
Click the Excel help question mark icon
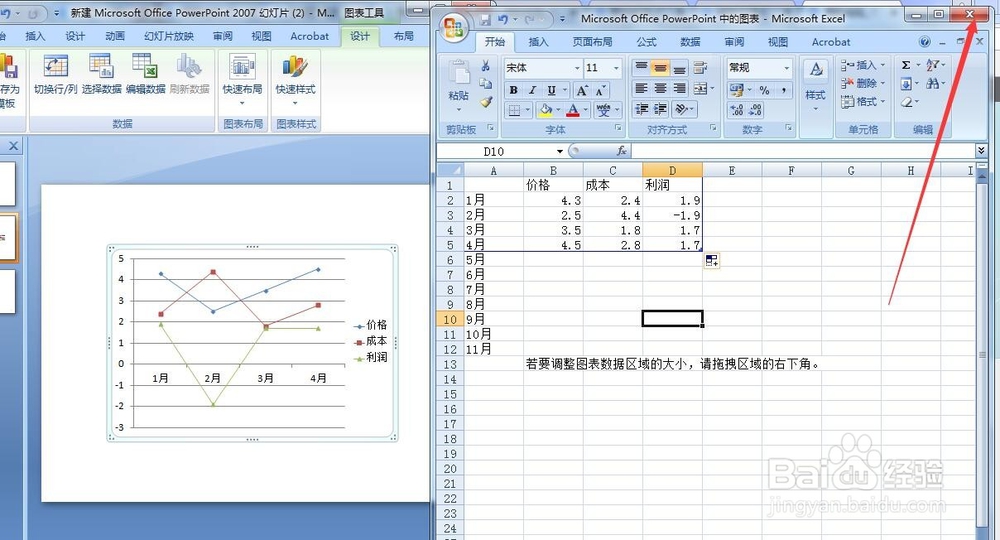pyautogui.click(x=925, y=42)
